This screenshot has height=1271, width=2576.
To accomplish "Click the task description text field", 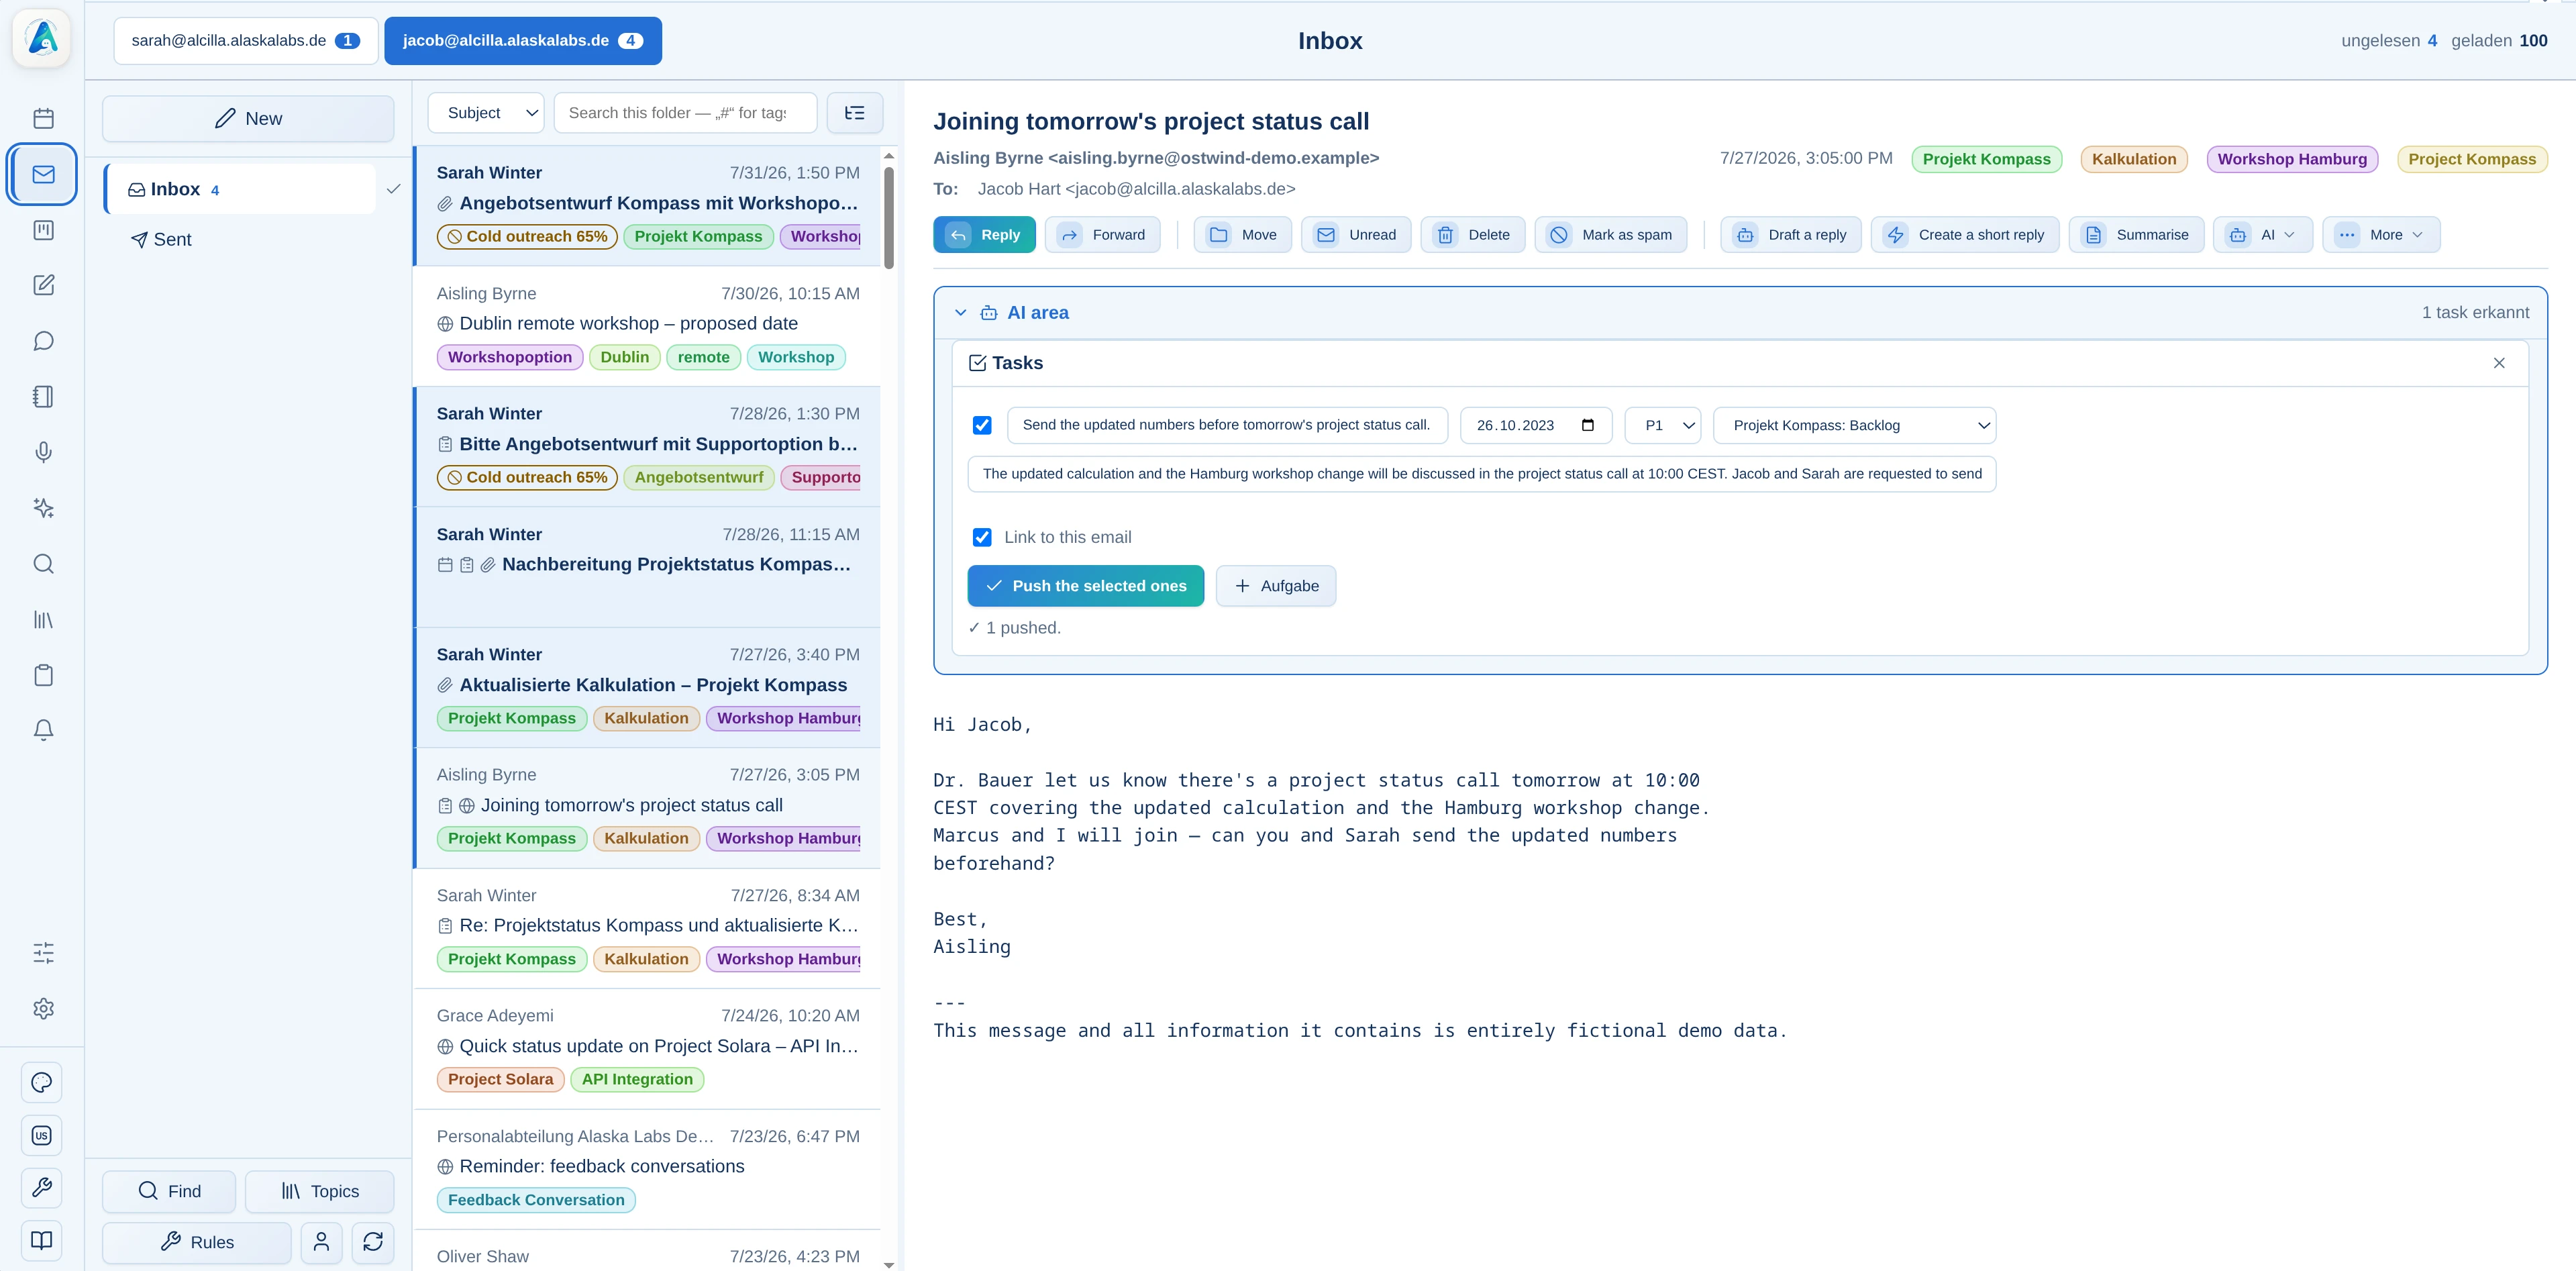I will (1482, 474).
